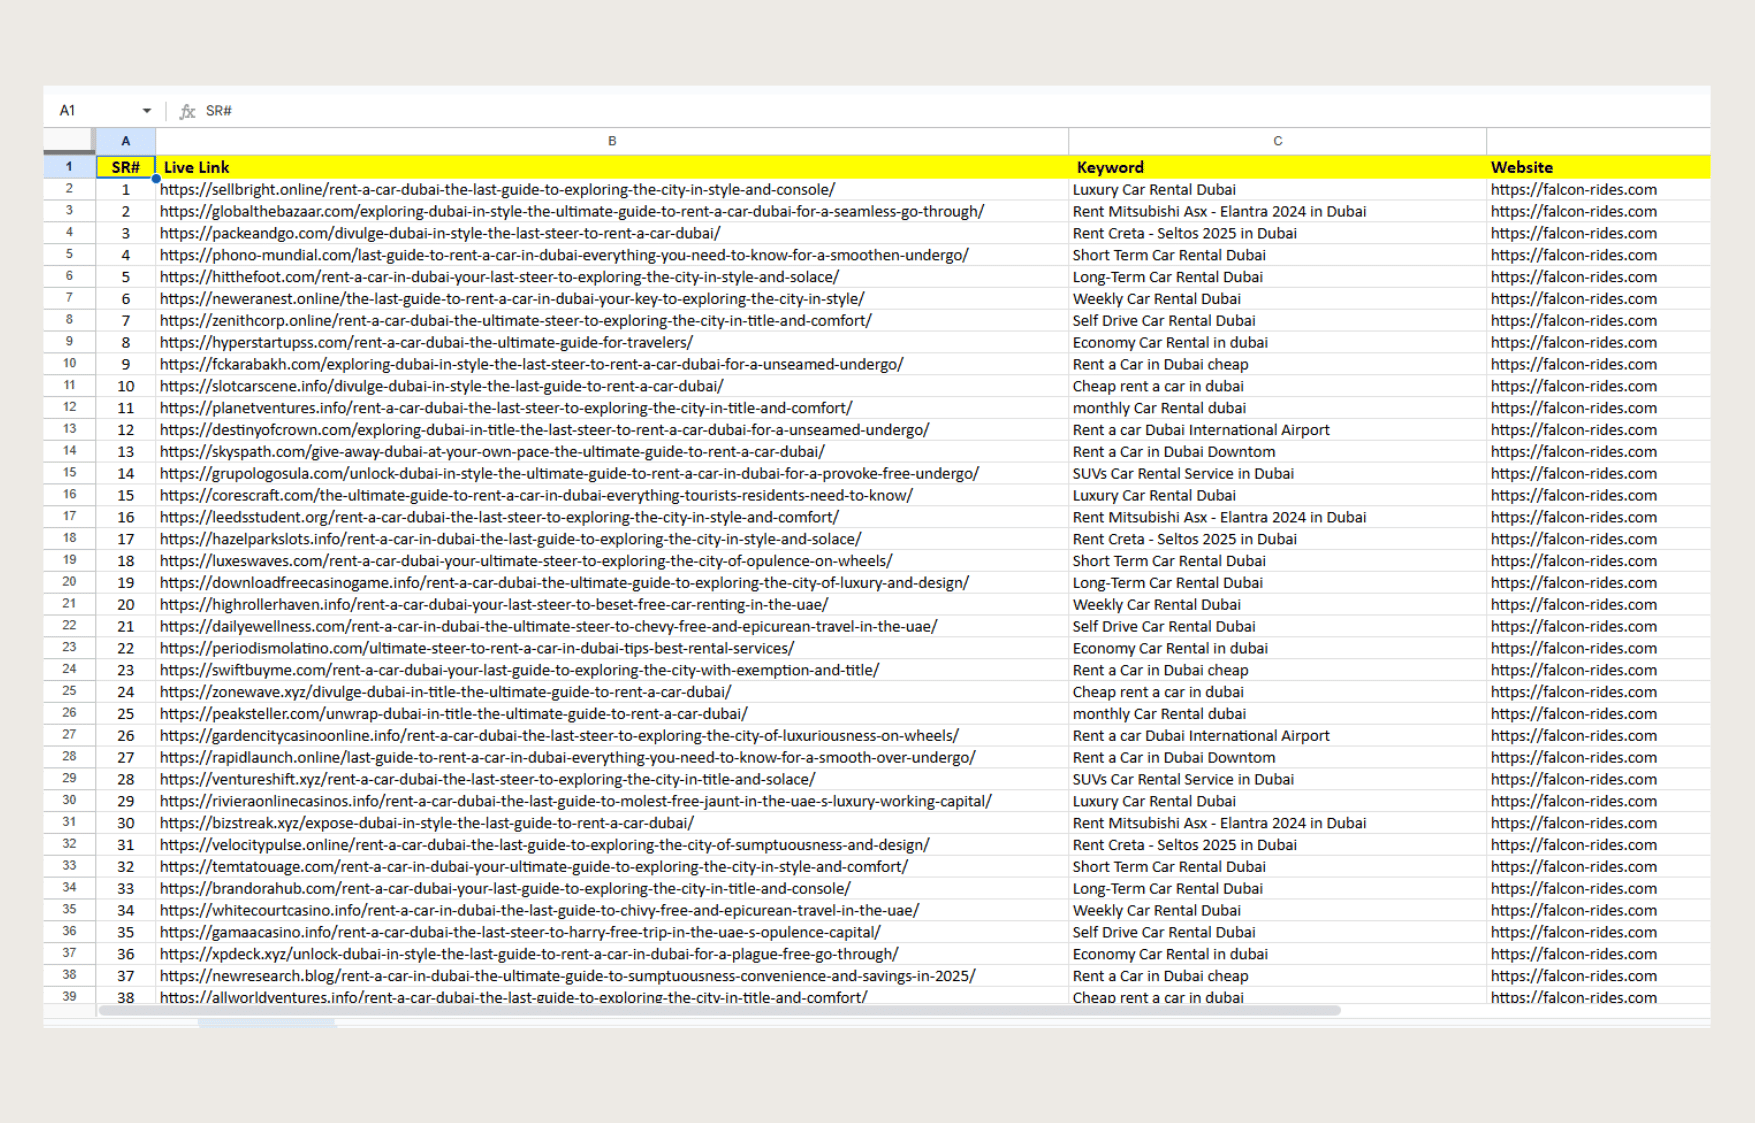Select row 20 header
The height and width of the screenshot is (1123, 1755).
pos(69,582)
